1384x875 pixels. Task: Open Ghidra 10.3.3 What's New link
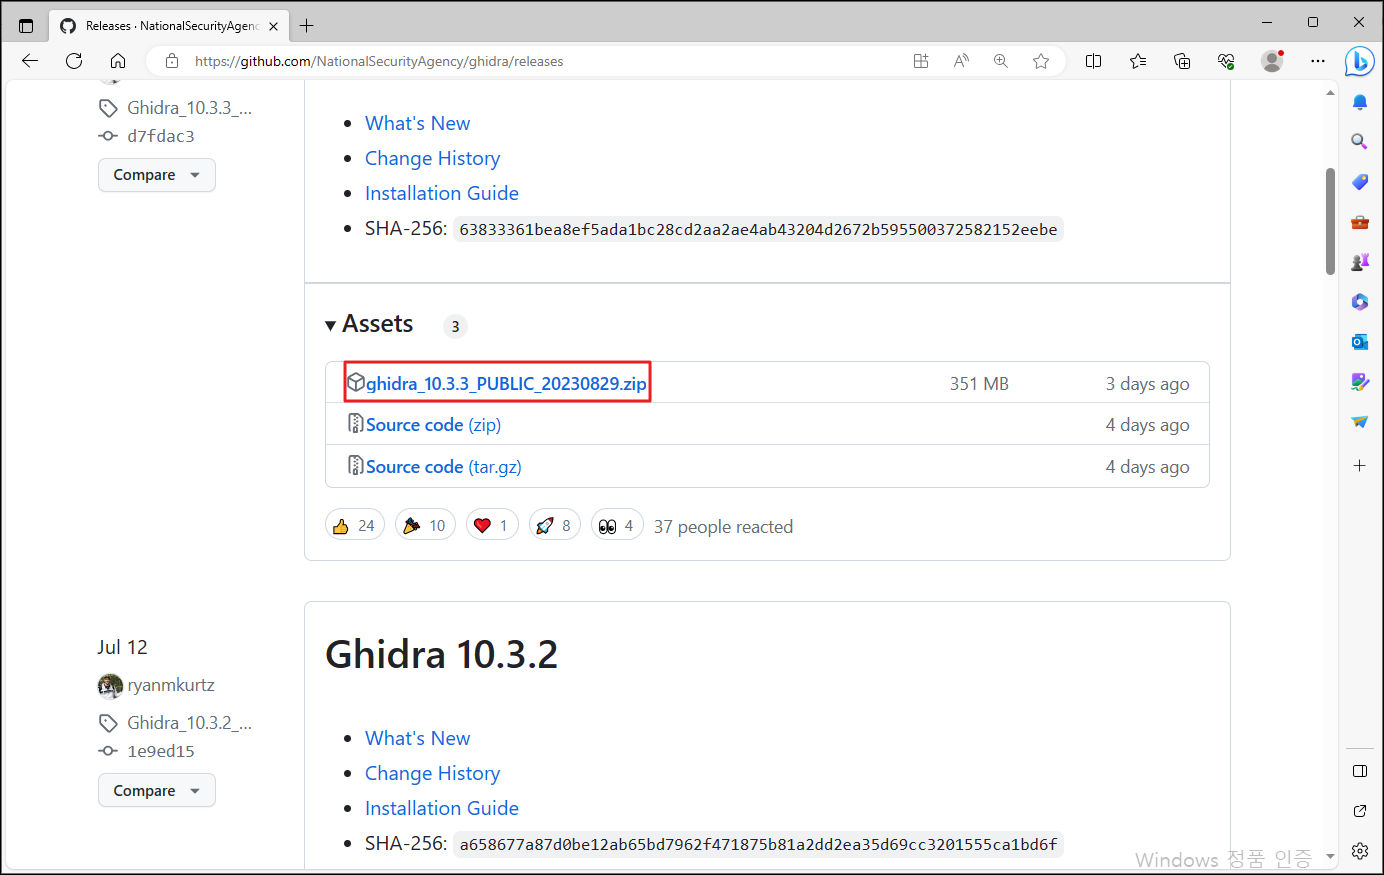click(x=417, y=123)
